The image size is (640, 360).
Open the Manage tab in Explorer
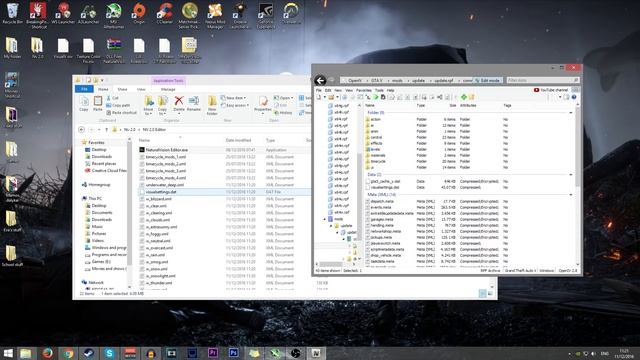click(168, 89)
